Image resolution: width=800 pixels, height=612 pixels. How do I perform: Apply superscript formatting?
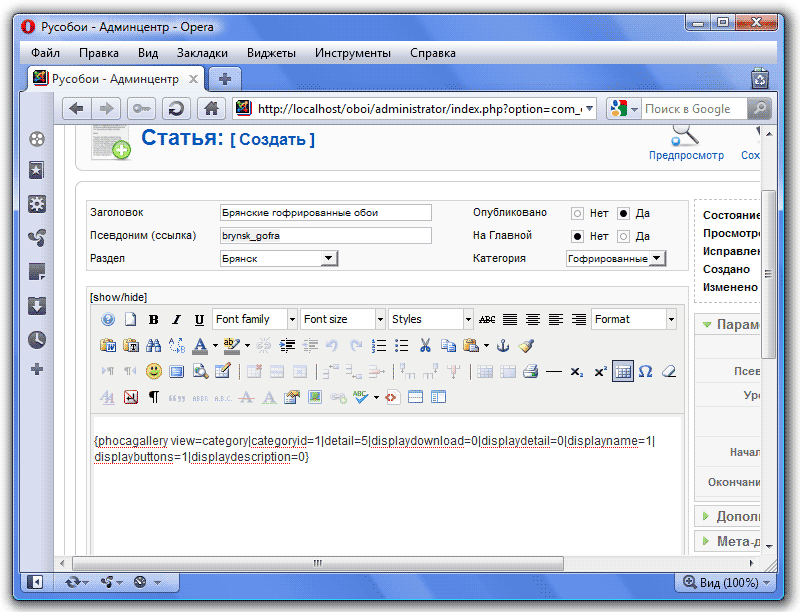click(600, 371)
